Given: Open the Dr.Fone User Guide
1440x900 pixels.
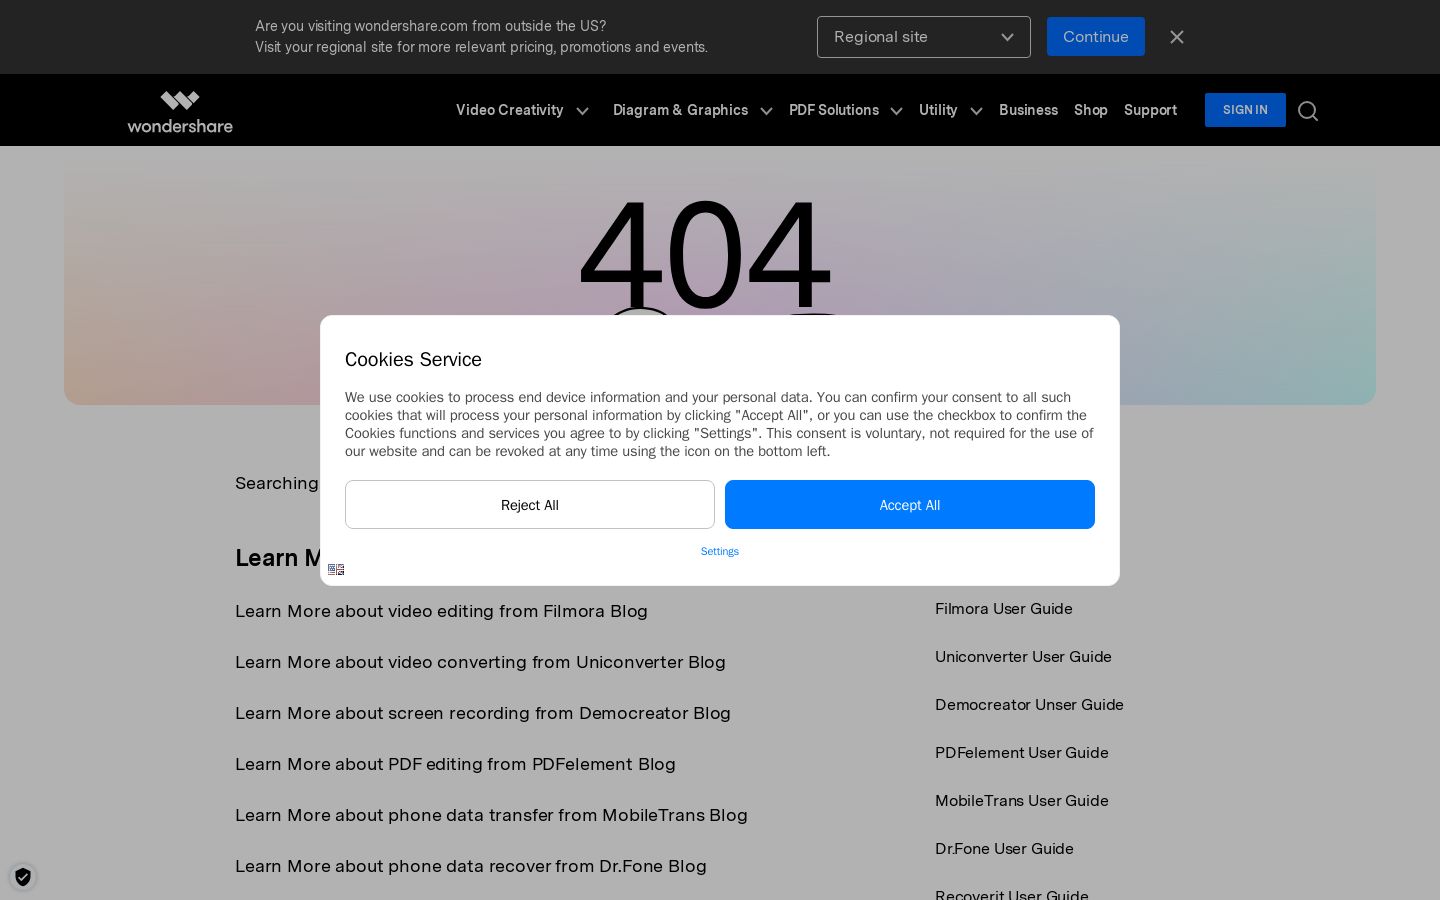Looking at the screenshot, I should 1004,849.
